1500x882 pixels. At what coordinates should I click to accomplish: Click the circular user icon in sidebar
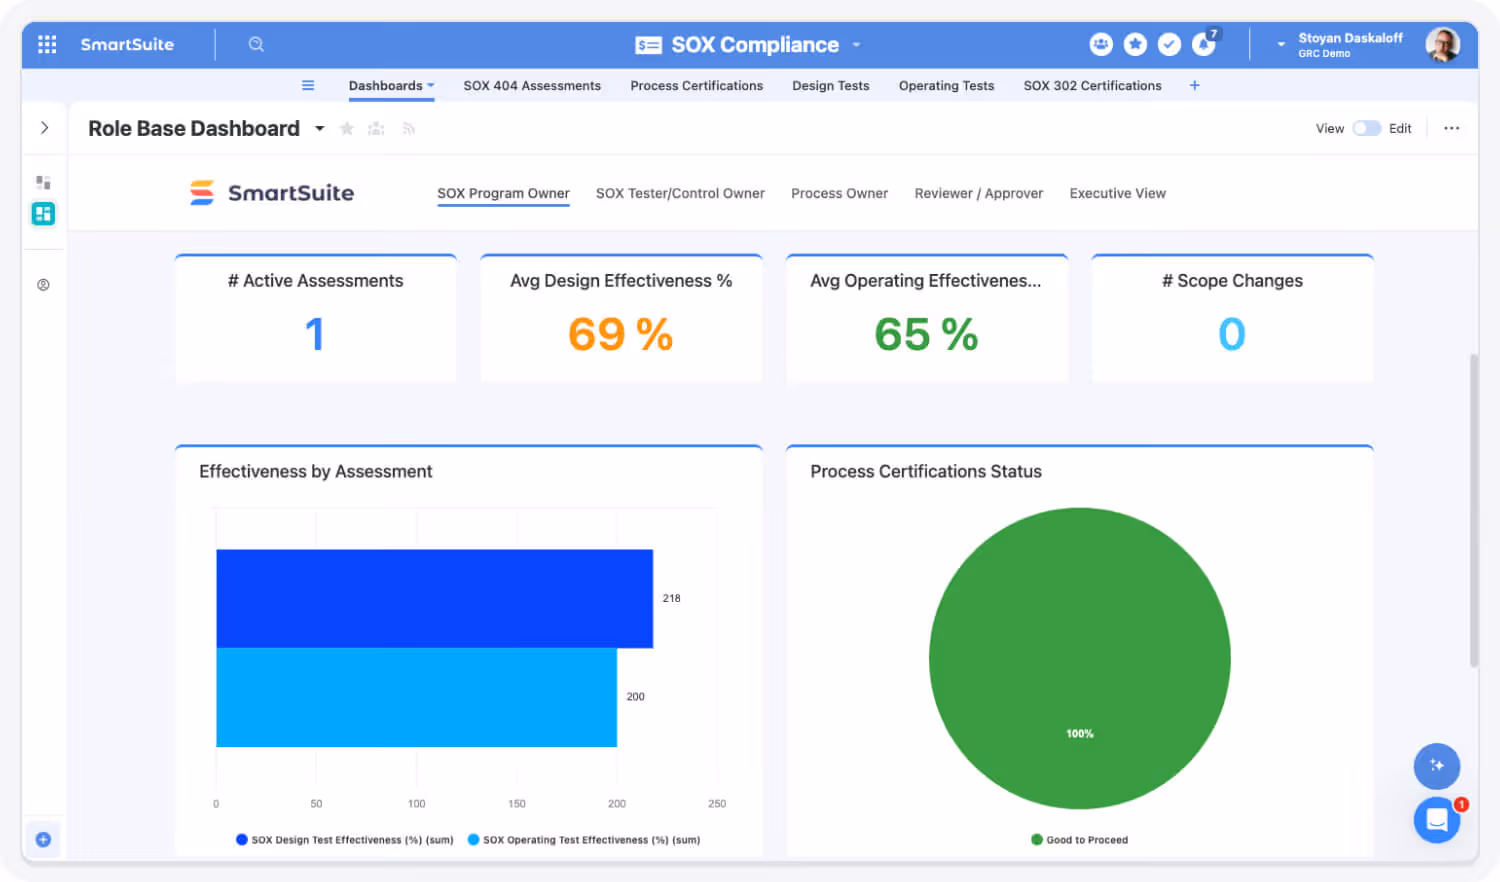[43, 285]
